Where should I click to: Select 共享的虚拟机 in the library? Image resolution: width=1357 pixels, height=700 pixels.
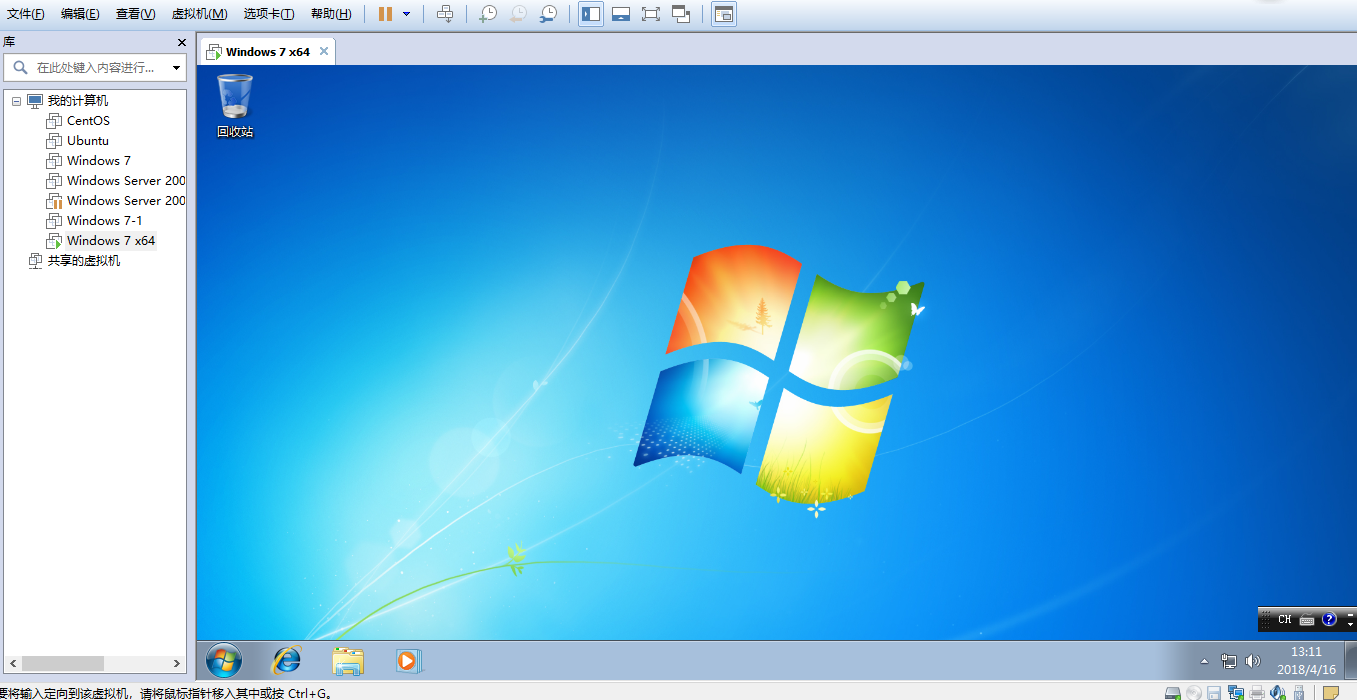84,261
